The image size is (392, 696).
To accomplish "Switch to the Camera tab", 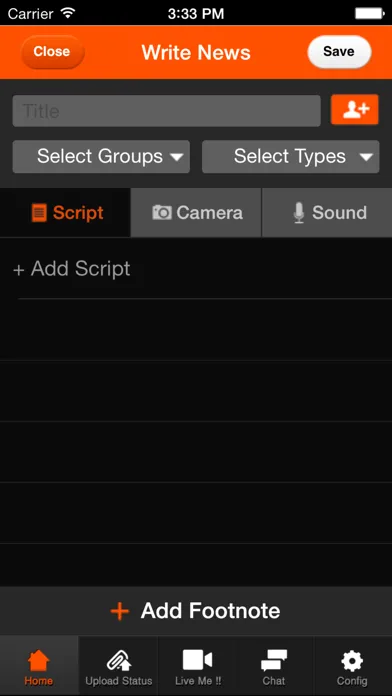I will pos(196,213).
